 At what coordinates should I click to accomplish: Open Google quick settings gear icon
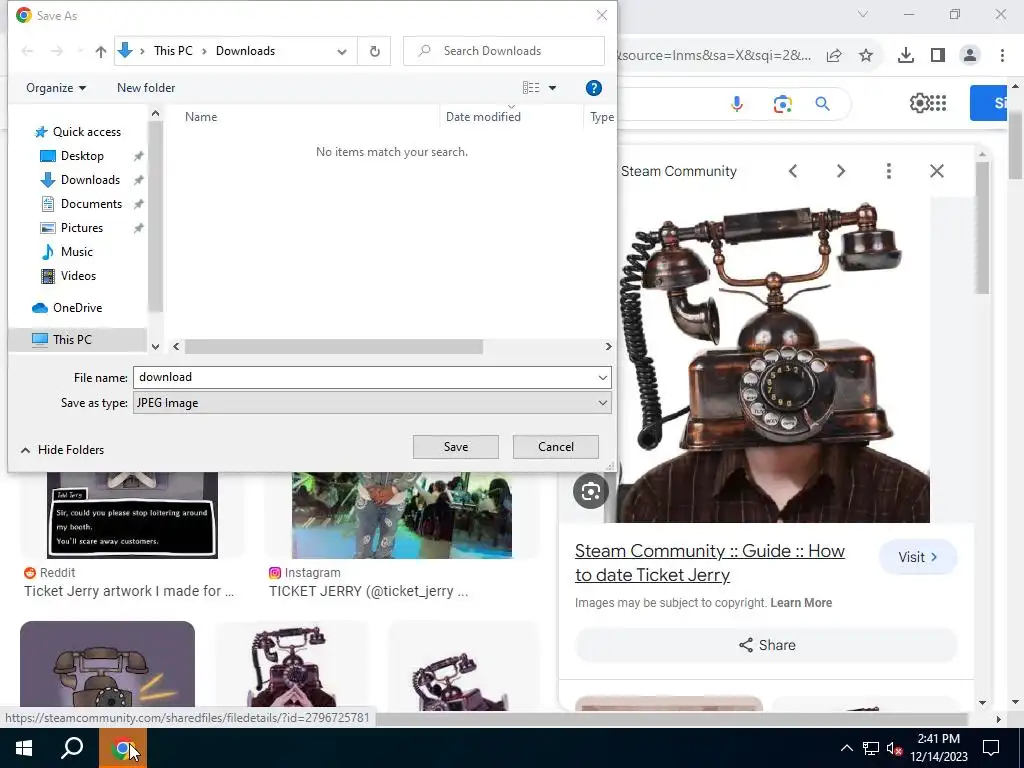point(919,103)
